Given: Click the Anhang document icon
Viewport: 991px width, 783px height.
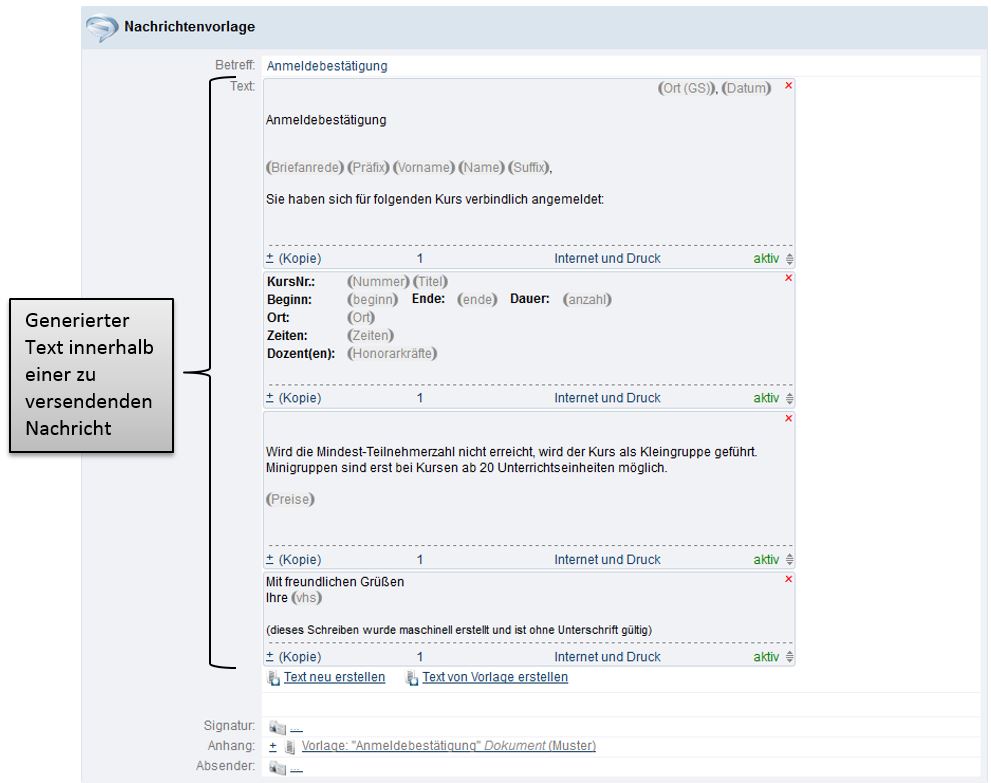Looking at the screenshot, I should (x=290, y=747).
